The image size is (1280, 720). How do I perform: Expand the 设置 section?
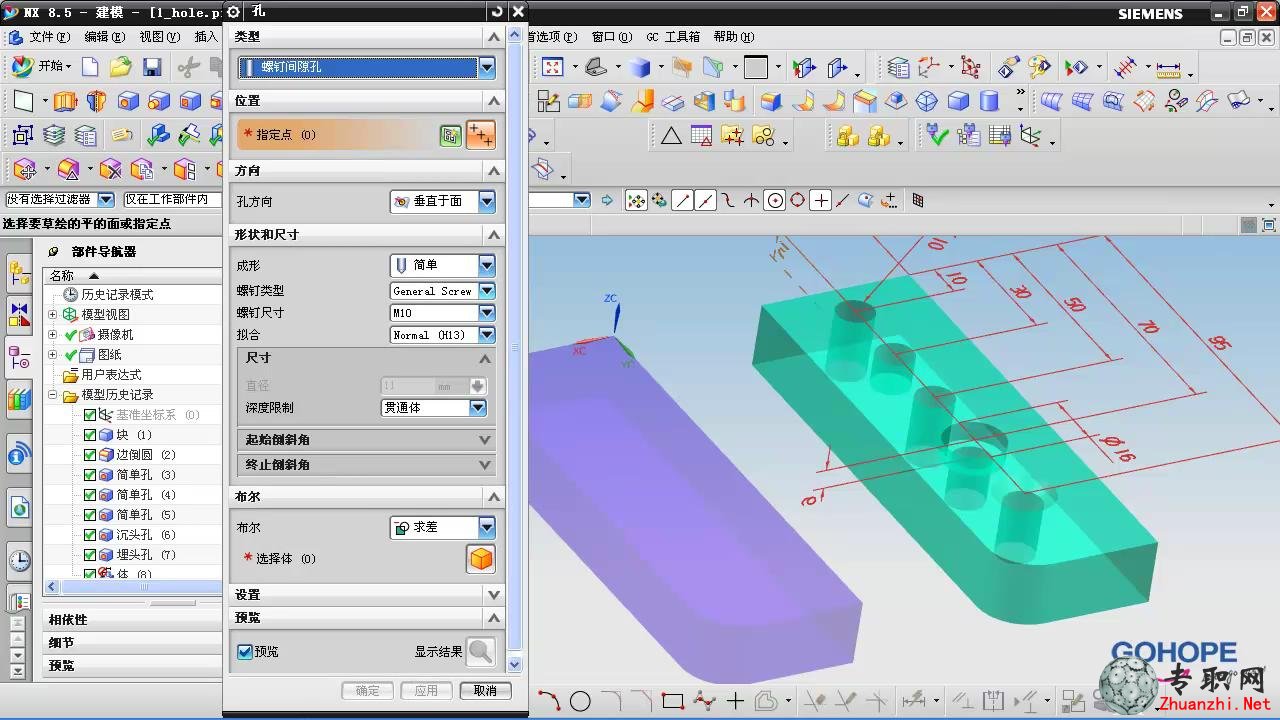pyautogui.click(x=367, y=594)
